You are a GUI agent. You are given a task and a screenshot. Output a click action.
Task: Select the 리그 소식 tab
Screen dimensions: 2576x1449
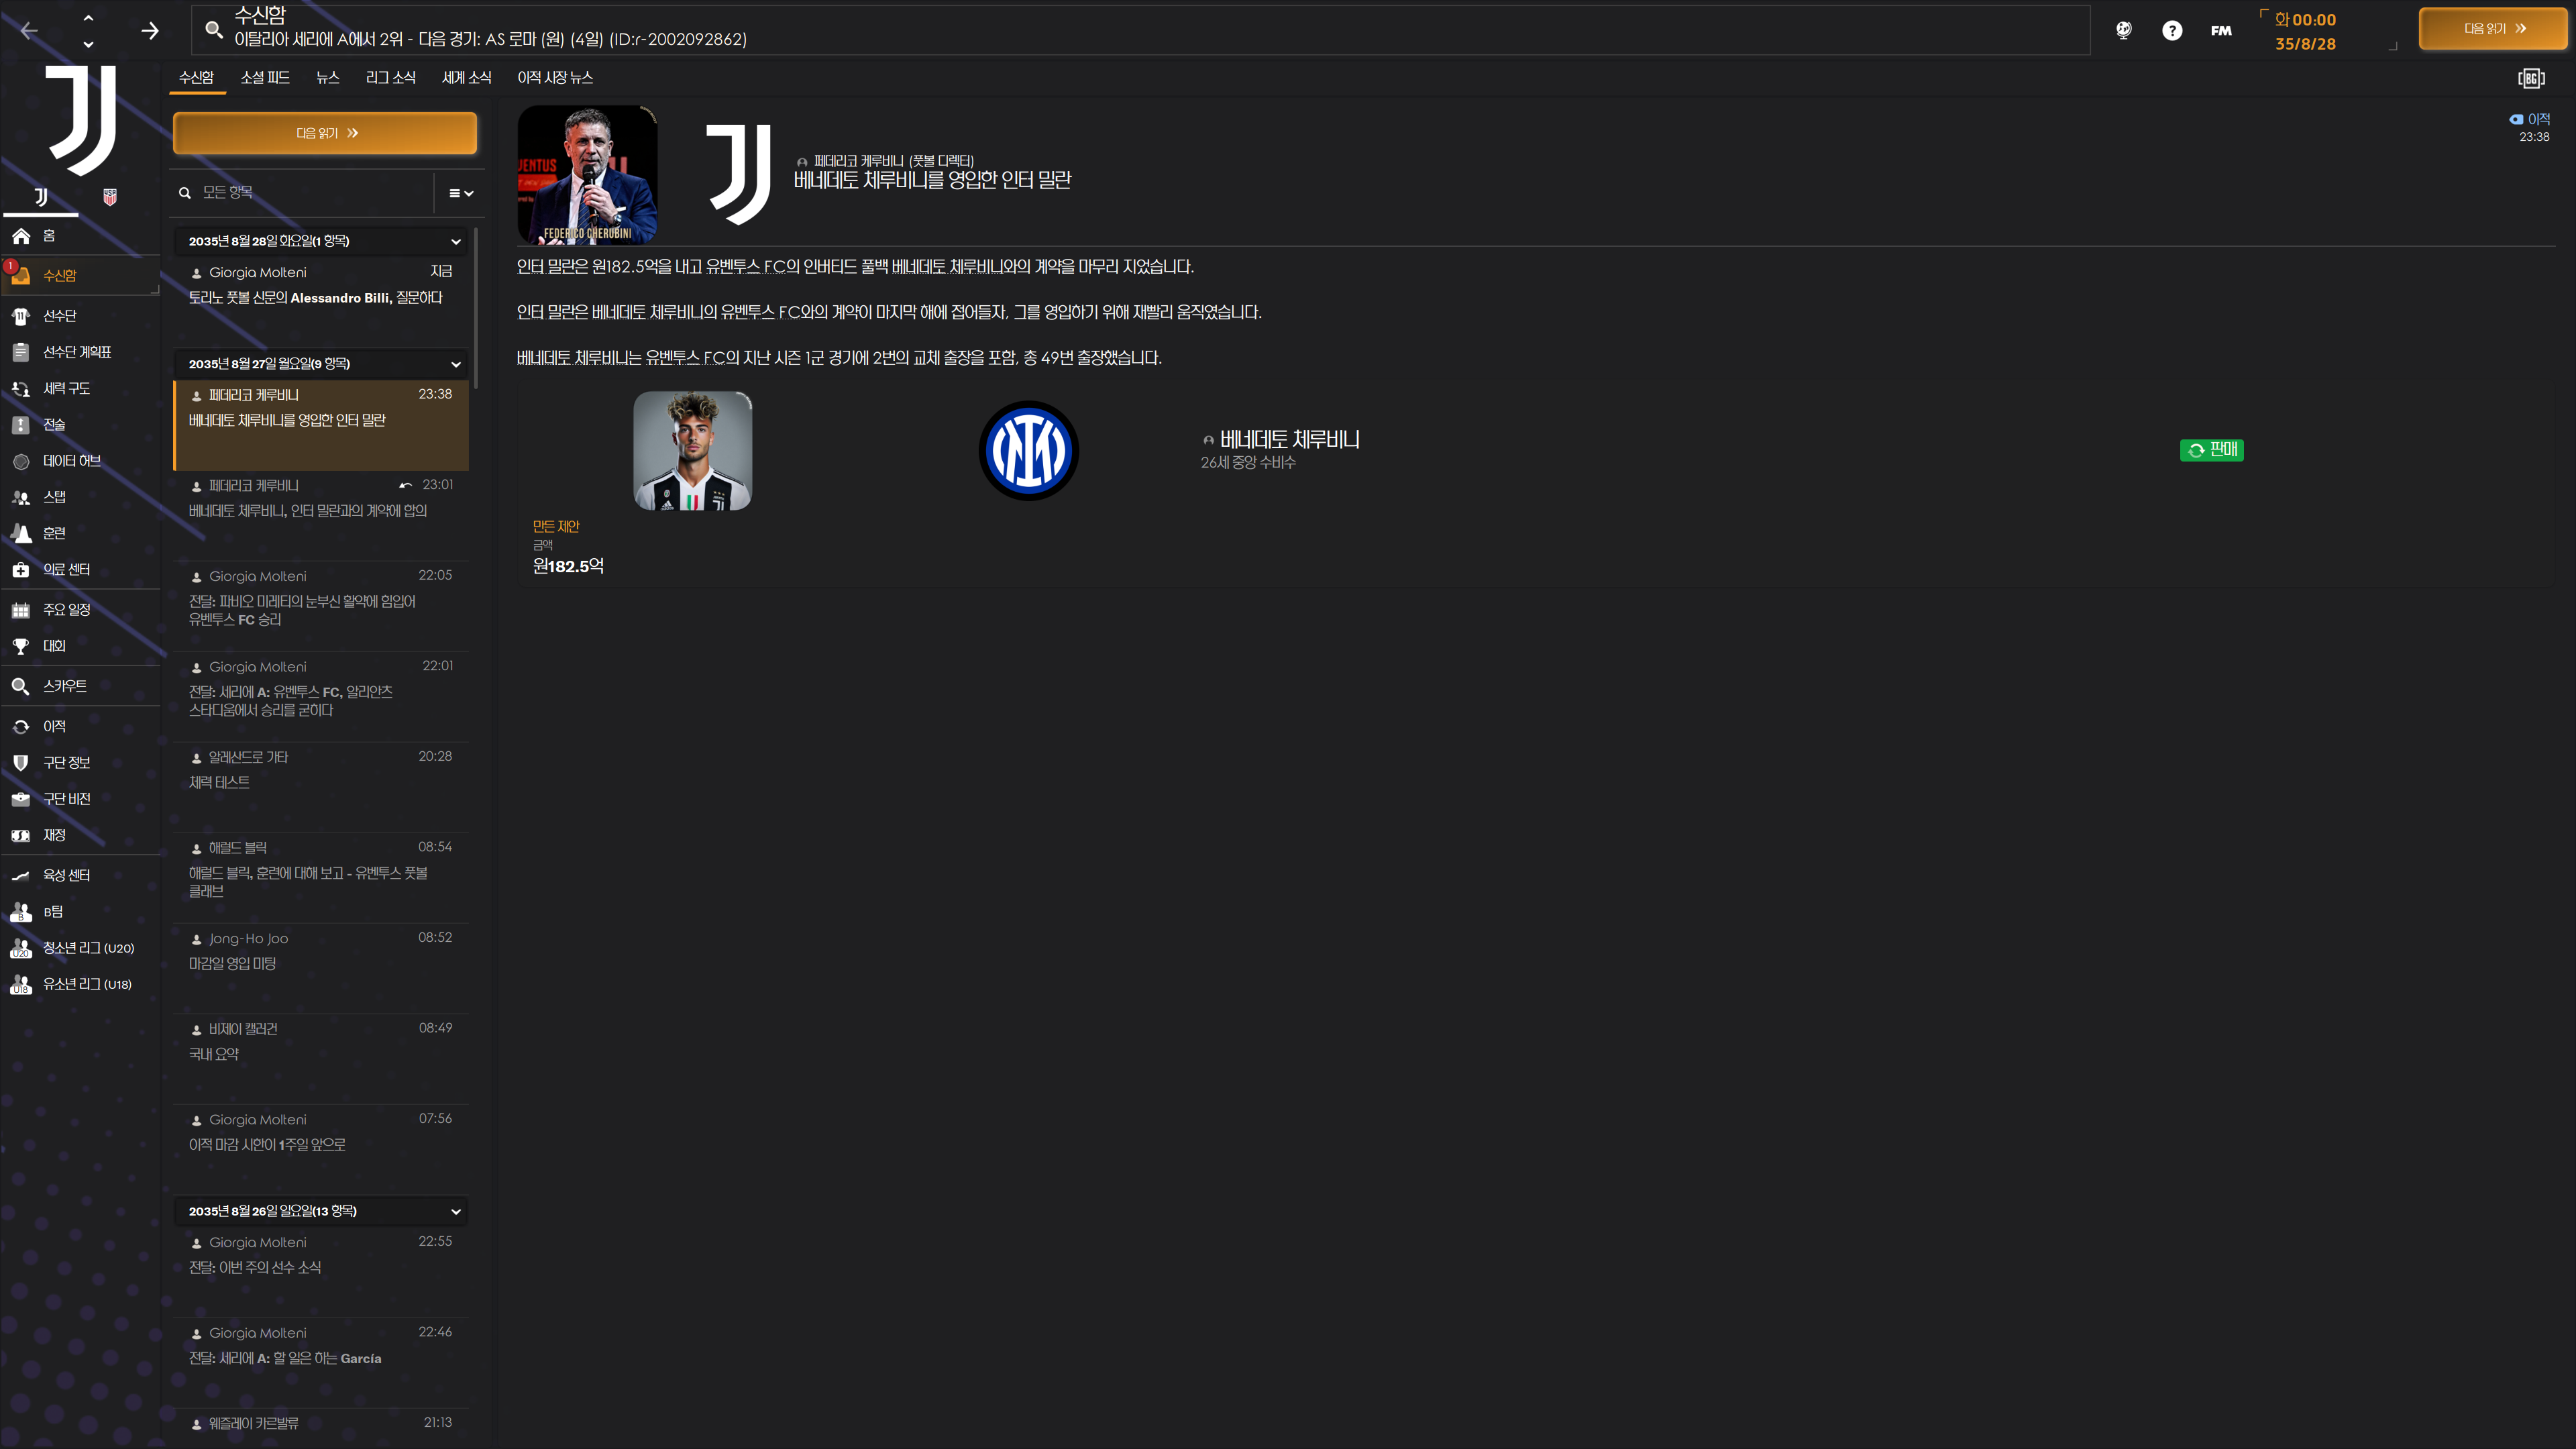(x=390, y=77)
